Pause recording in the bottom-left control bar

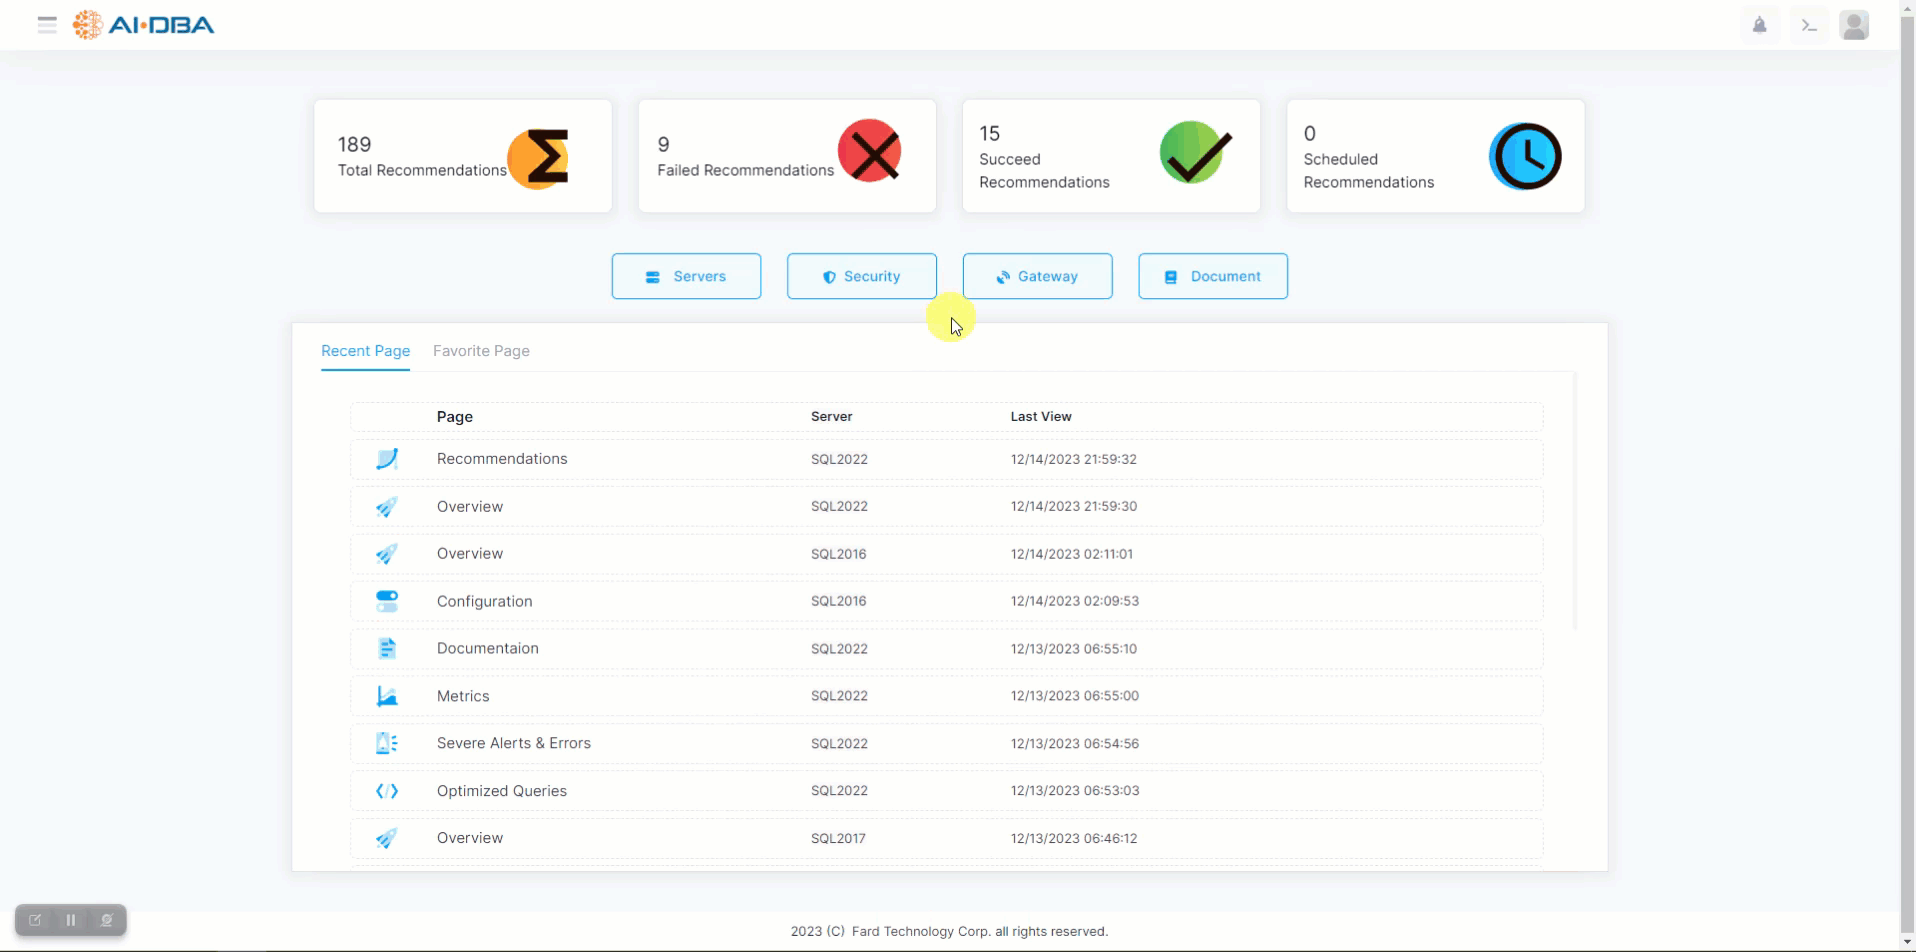71,920
